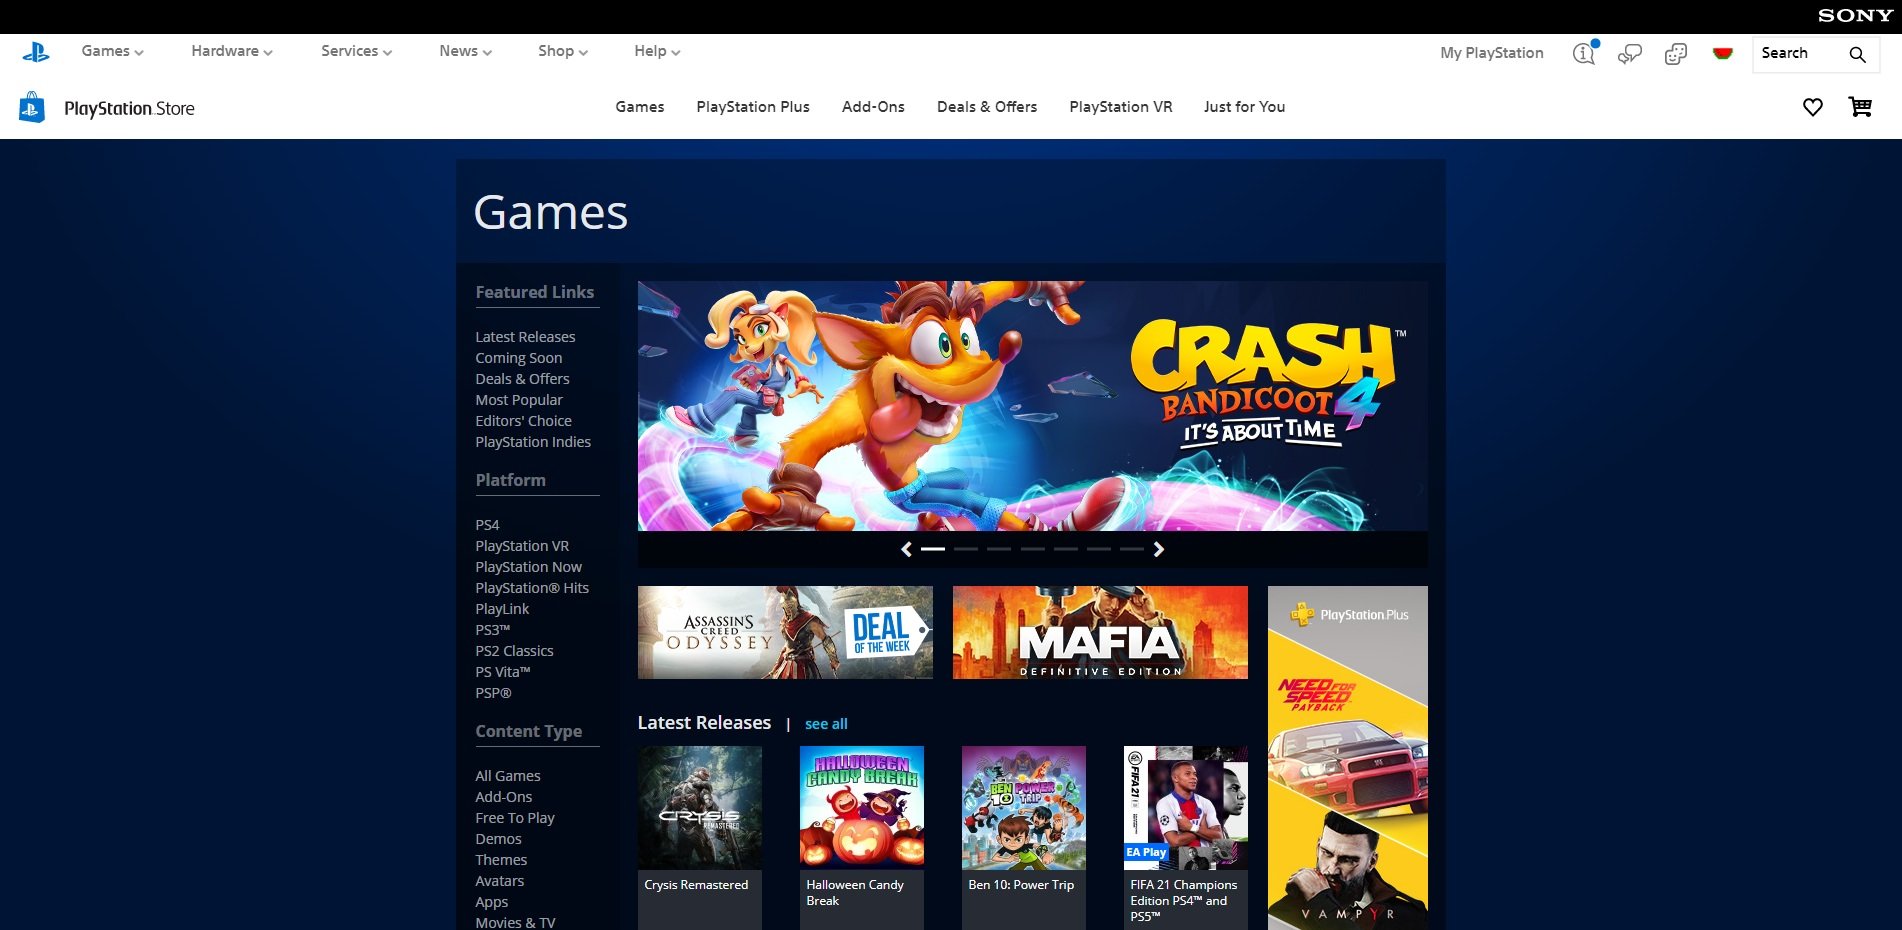This screenshot has height=930, width=1902.
Task: Select Avatars content type
Action: point(500,881)
